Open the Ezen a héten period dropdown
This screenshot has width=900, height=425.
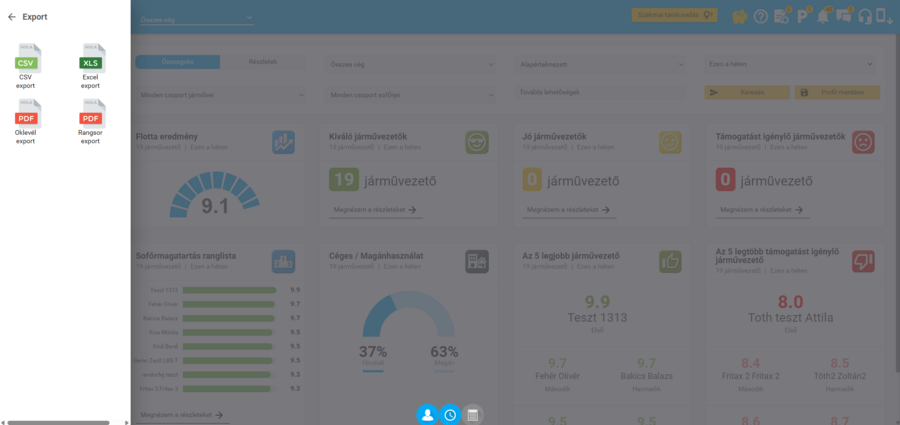tap(790, 64)
